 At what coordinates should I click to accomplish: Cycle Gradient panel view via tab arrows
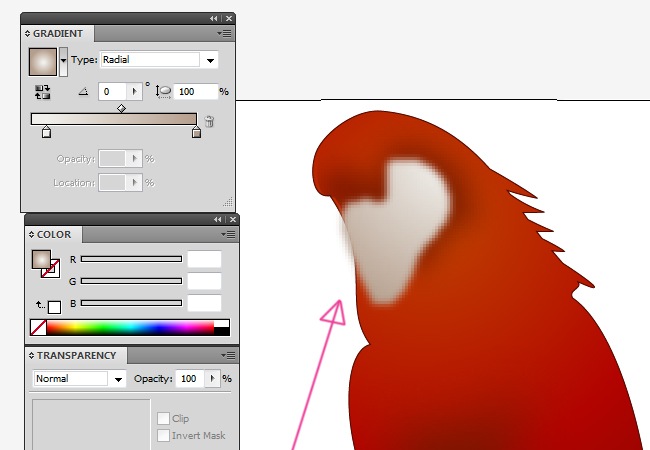[x=27, y=34]
